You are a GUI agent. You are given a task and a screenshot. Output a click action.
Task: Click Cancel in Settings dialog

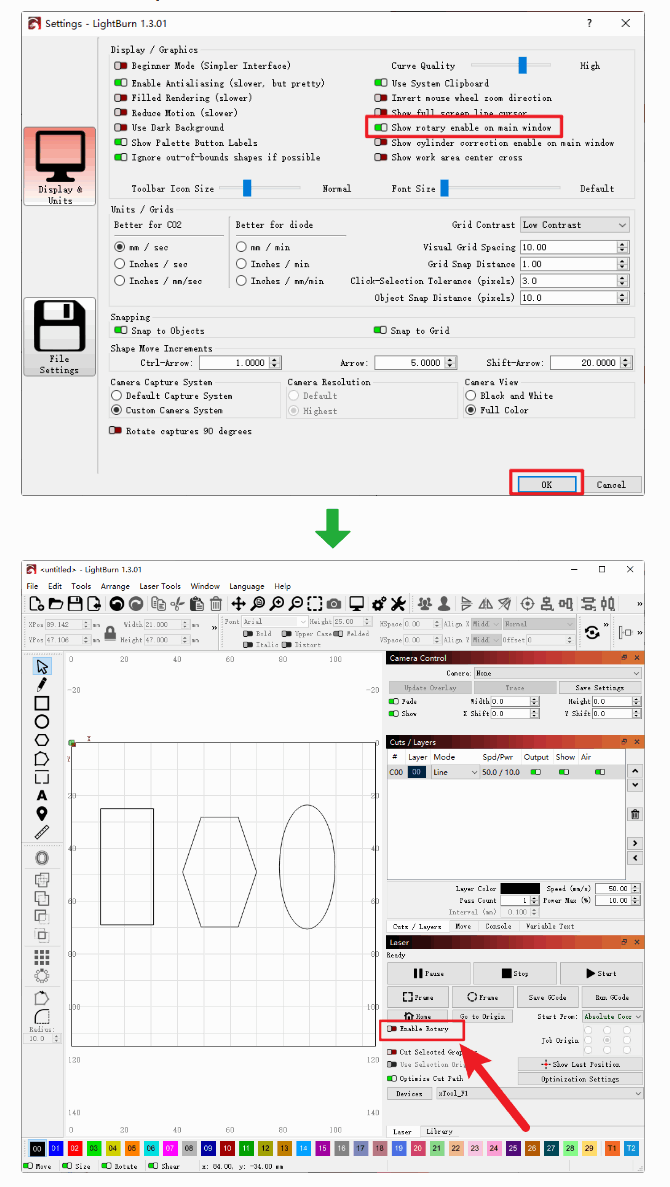point(611,484)
